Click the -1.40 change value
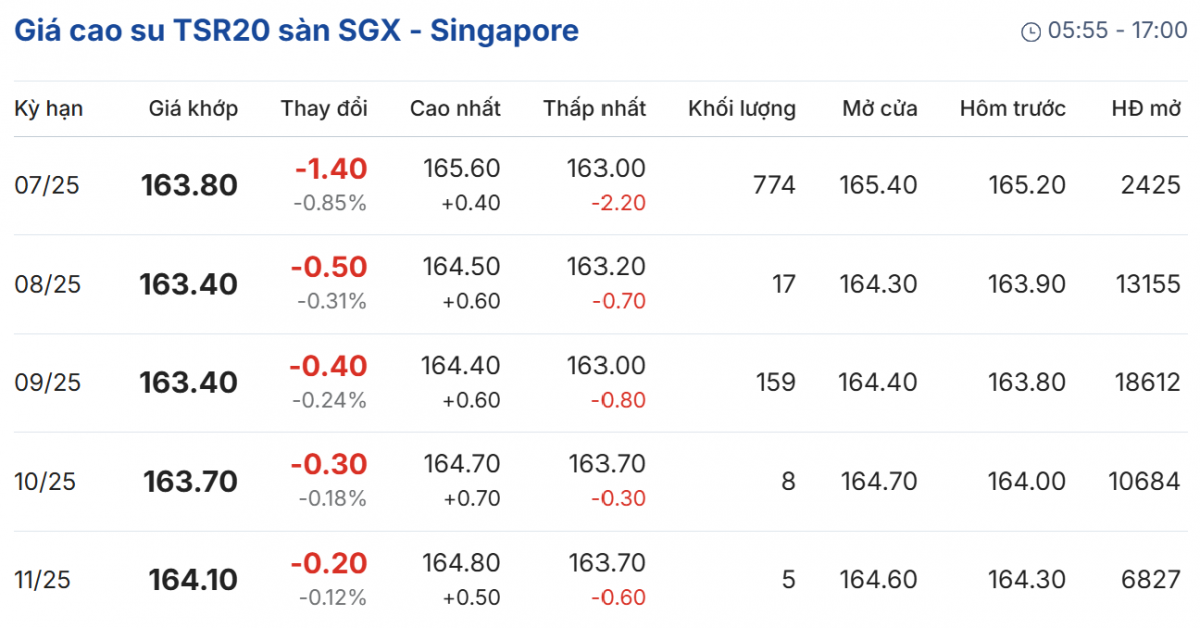Viewport: 1200px width, 628px height. [x=331, y=169]
